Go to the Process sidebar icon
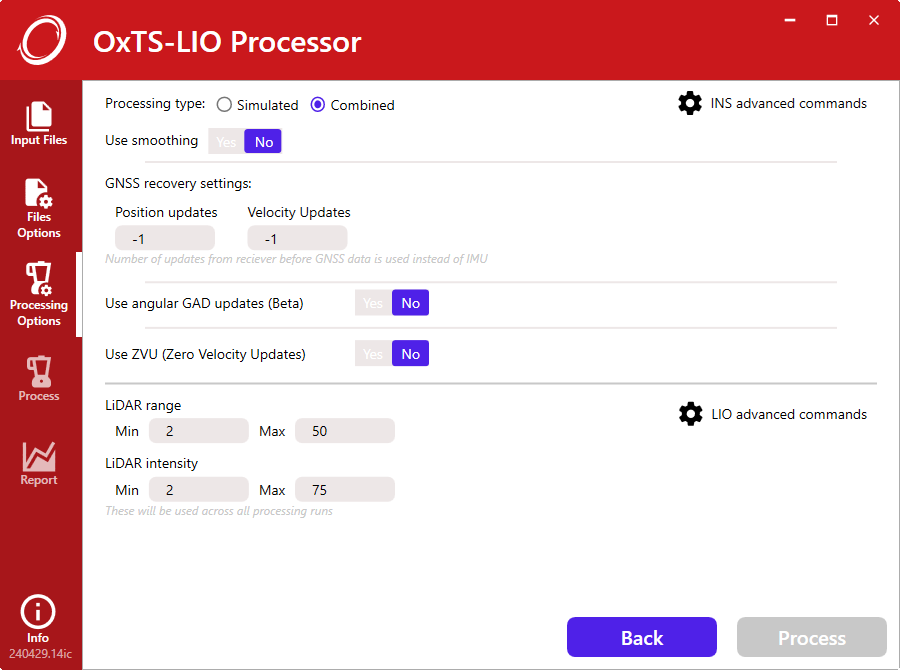 click(38, 371)
